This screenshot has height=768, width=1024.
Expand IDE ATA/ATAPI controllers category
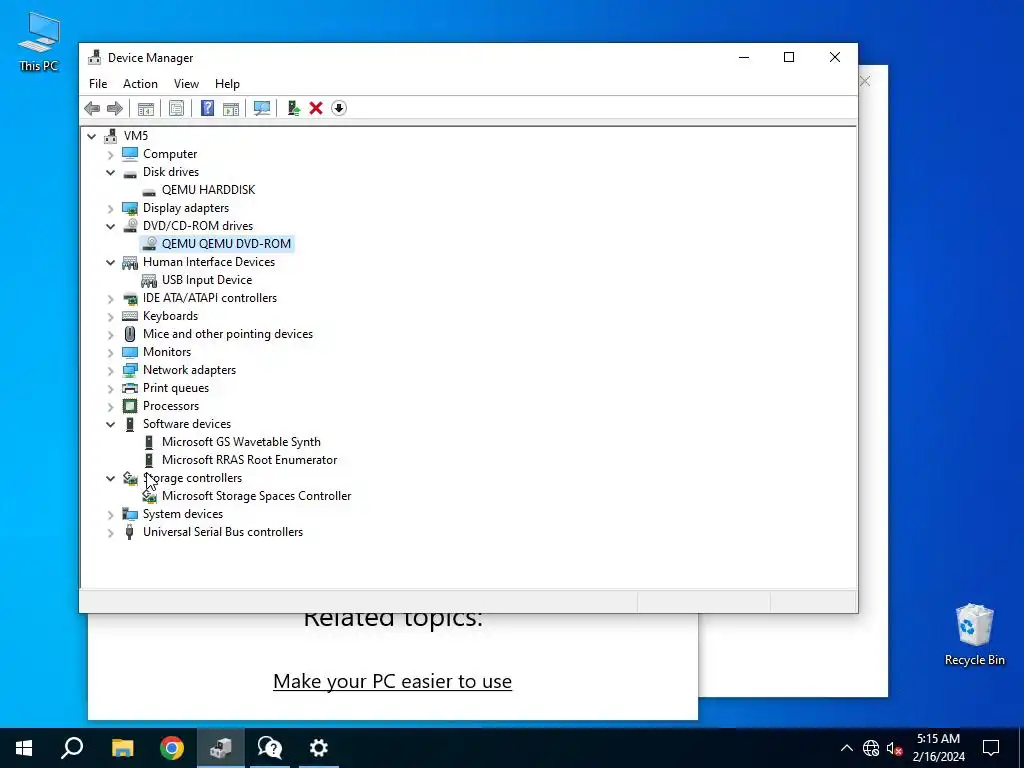pyautogui.click(x=110, y=299)
